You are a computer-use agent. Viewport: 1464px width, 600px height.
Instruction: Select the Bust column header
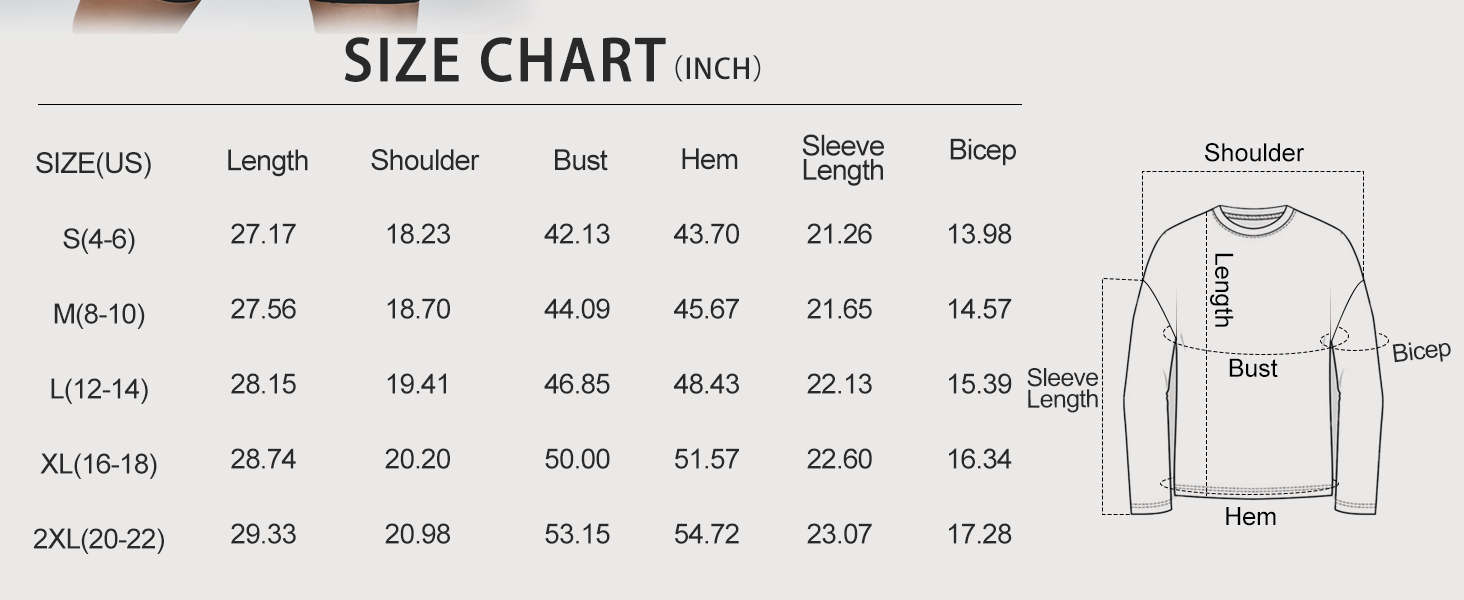coord(580,161)
